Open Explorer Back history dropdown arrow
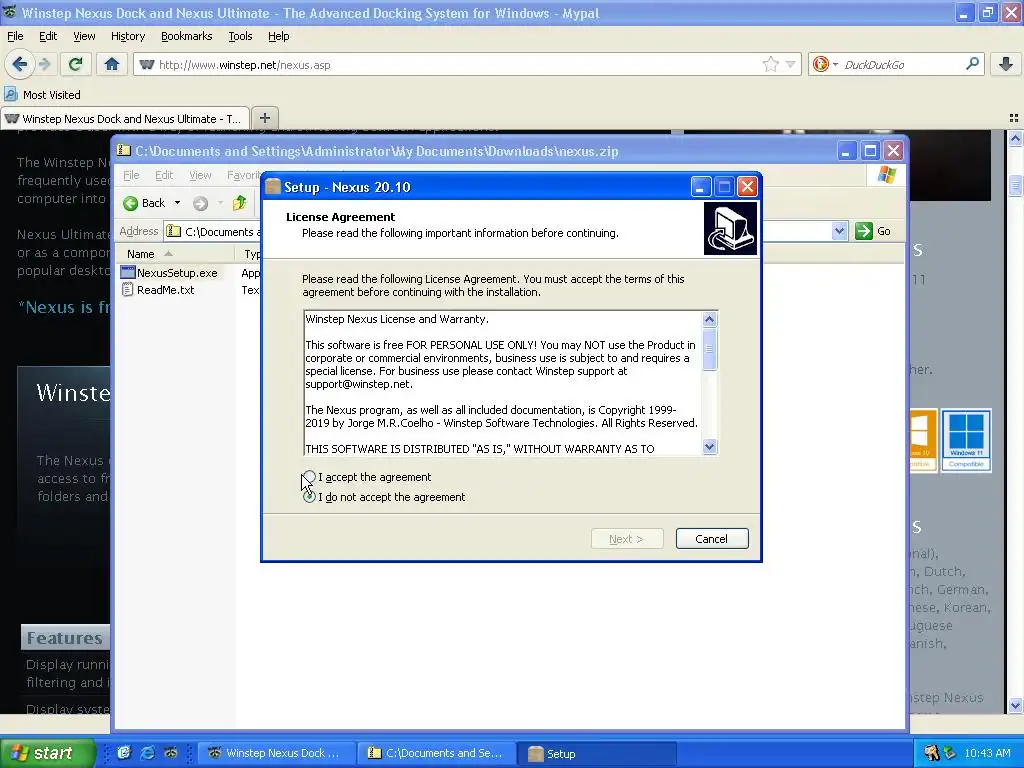Viewport: 1024px width, 768px height. (177, 203)
